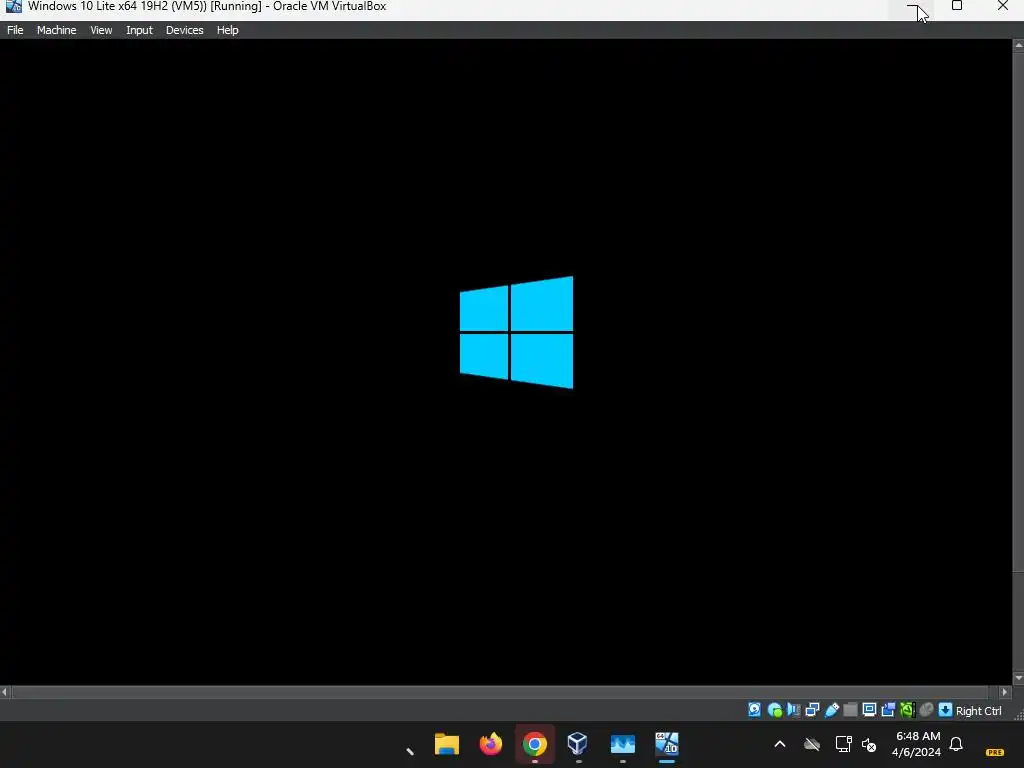Open the blue monitor app in taskbar

[x=622, y=744]
